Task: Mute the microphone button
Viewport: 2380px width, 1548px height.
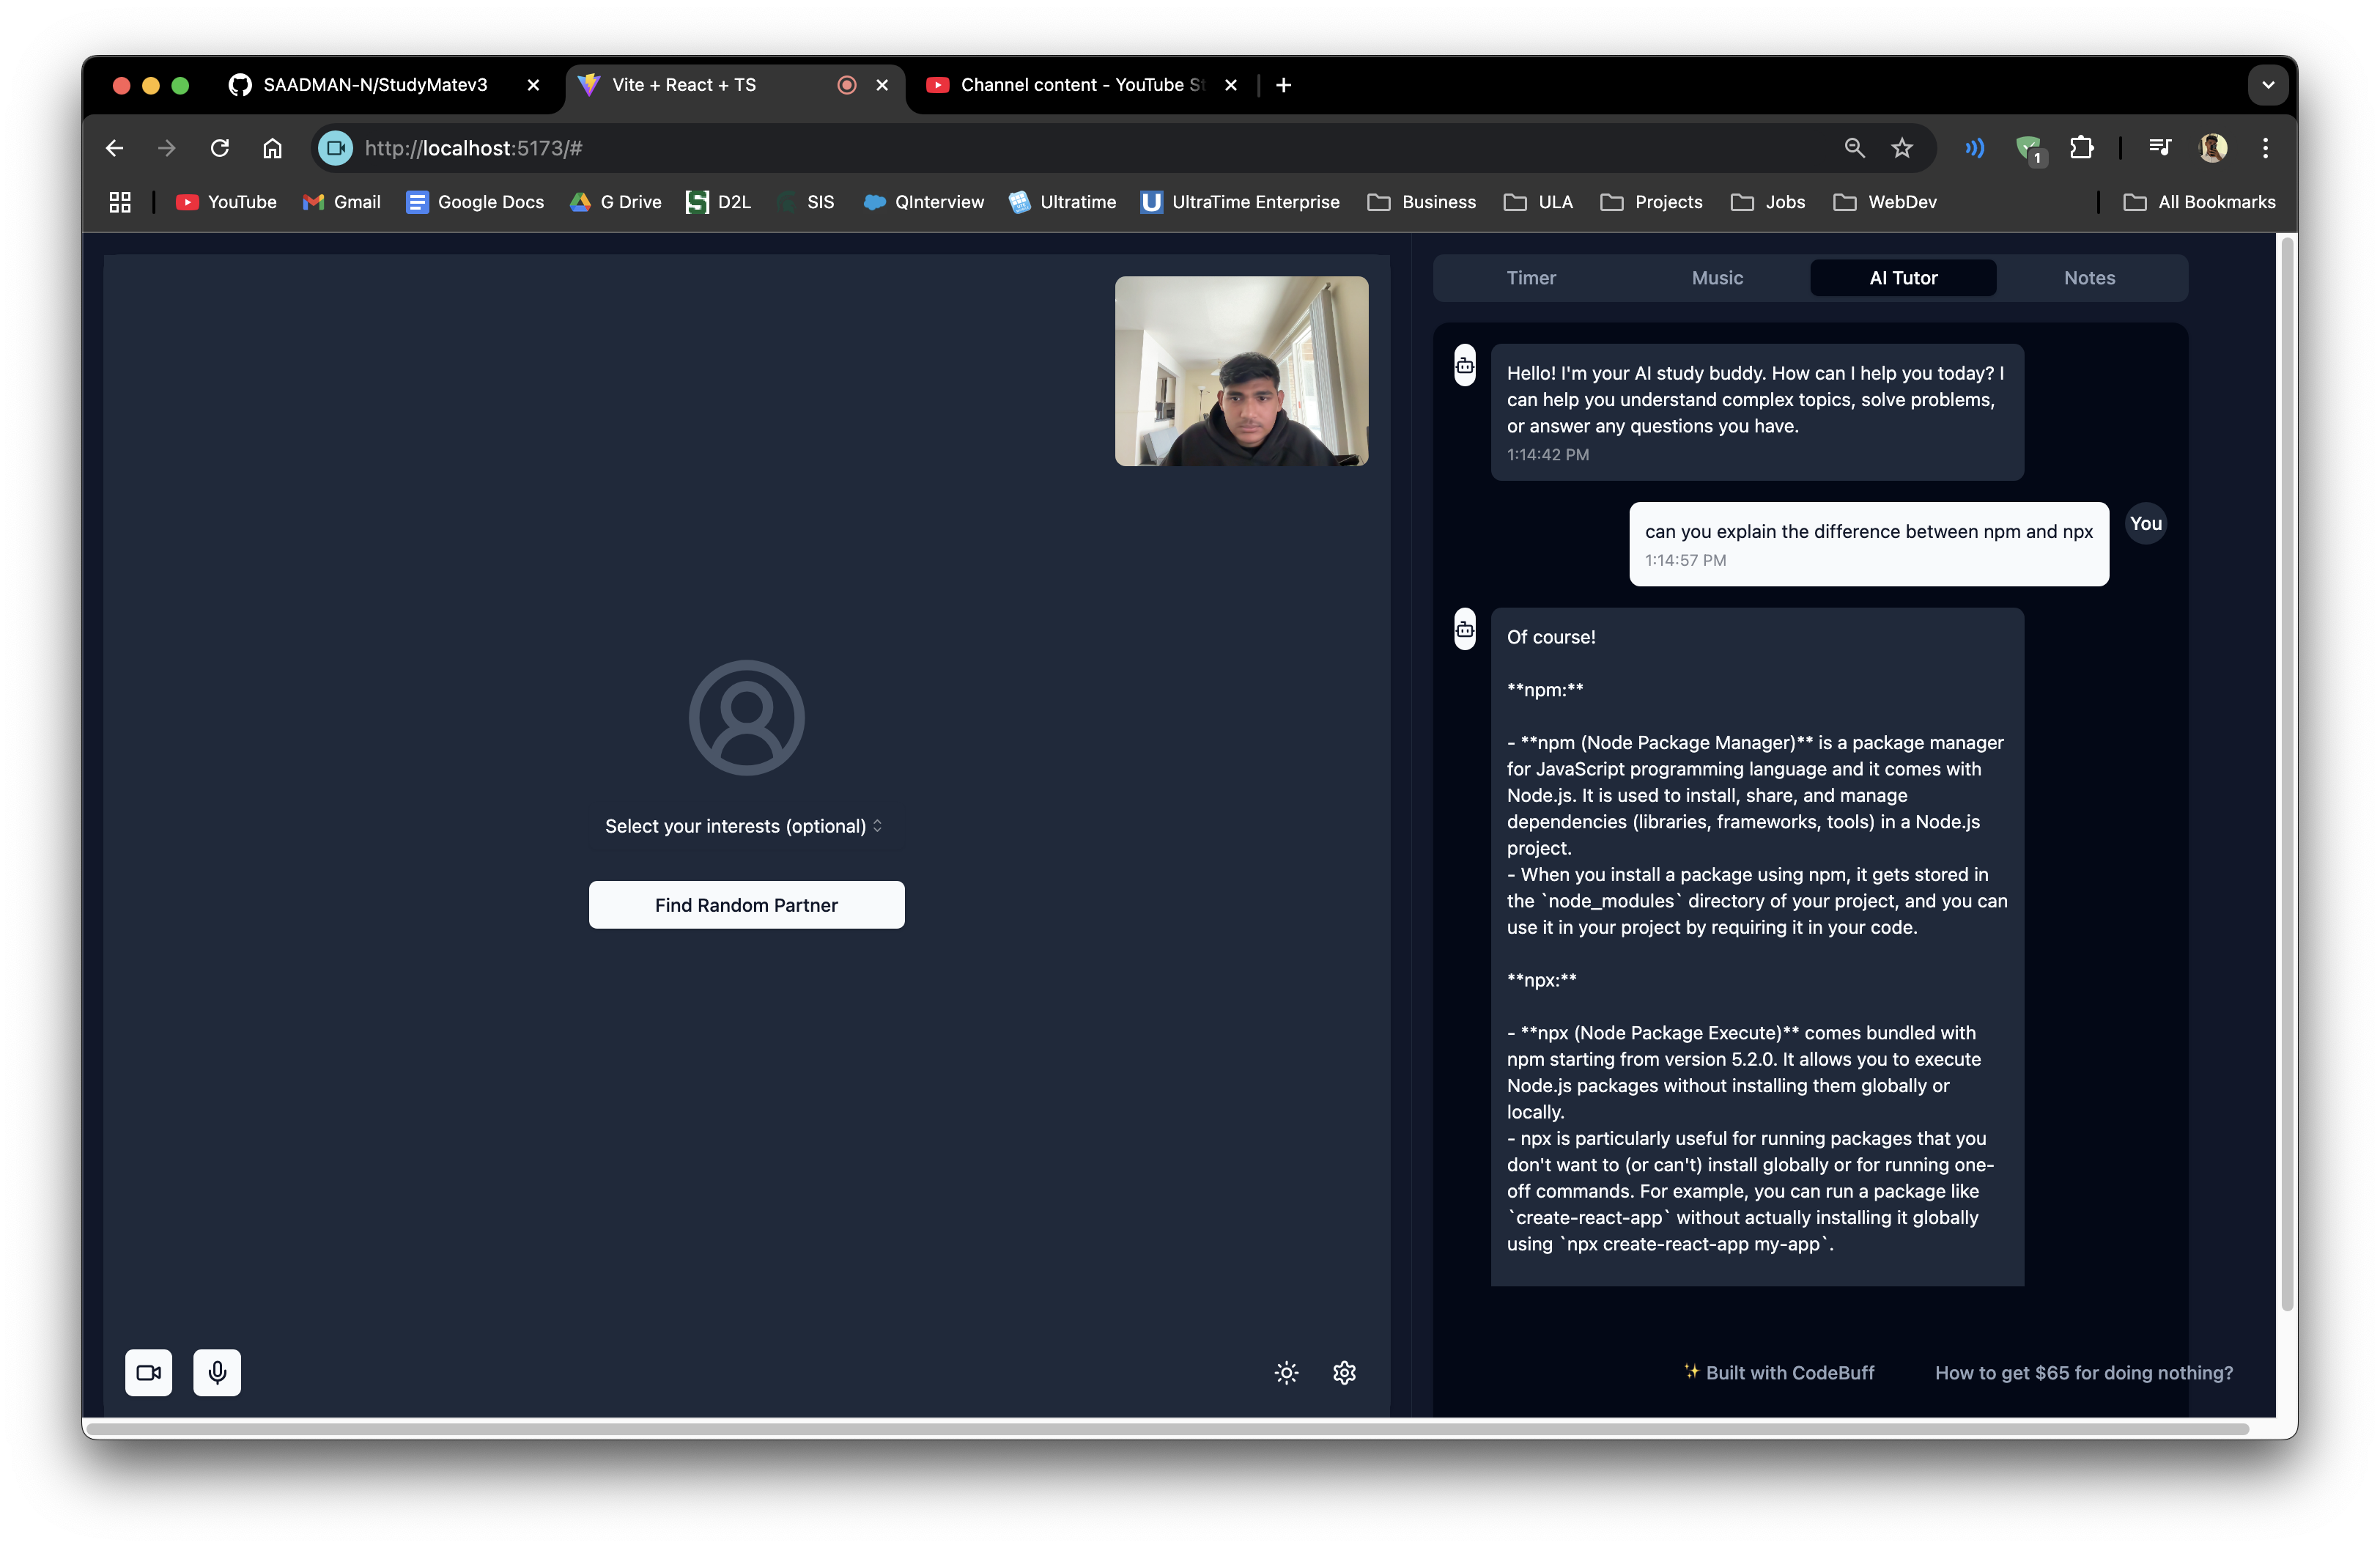Action: point(217,1372)
